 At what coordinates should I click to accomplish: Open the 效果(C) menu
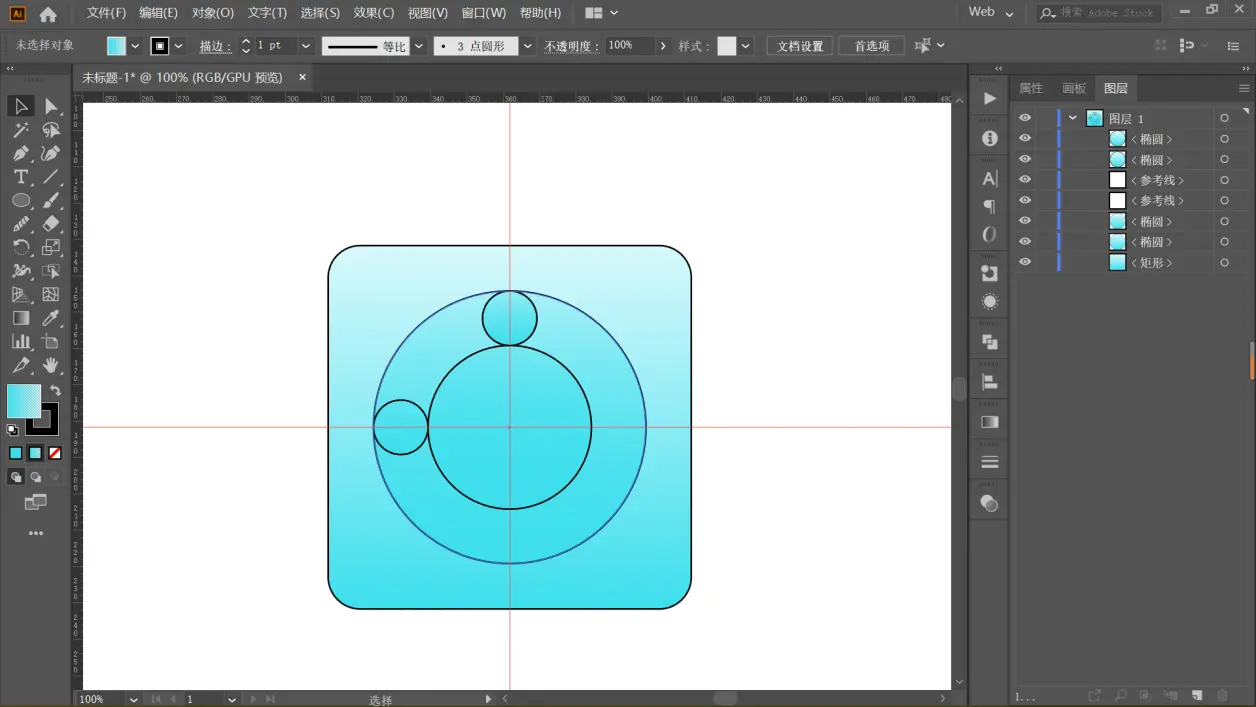point(374,13)
